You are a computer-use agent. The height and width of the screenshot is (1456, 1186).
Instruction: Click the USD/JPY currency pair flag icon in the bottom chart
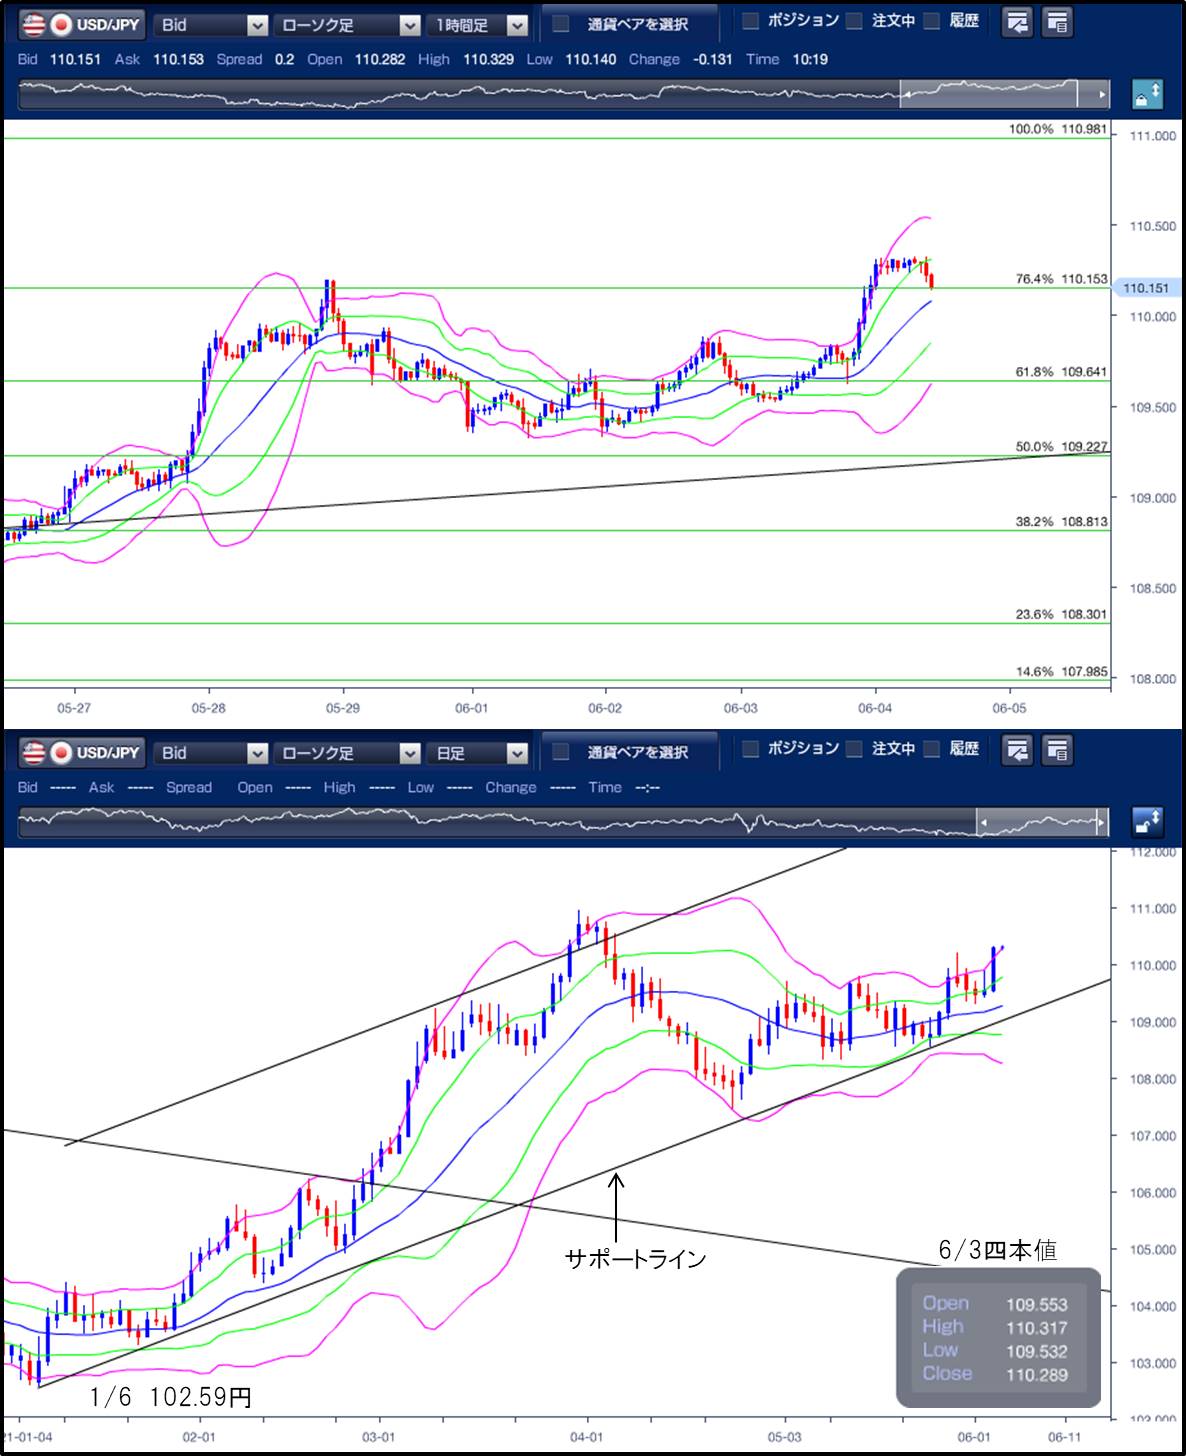pyautogui.click(x=47, y=752)
